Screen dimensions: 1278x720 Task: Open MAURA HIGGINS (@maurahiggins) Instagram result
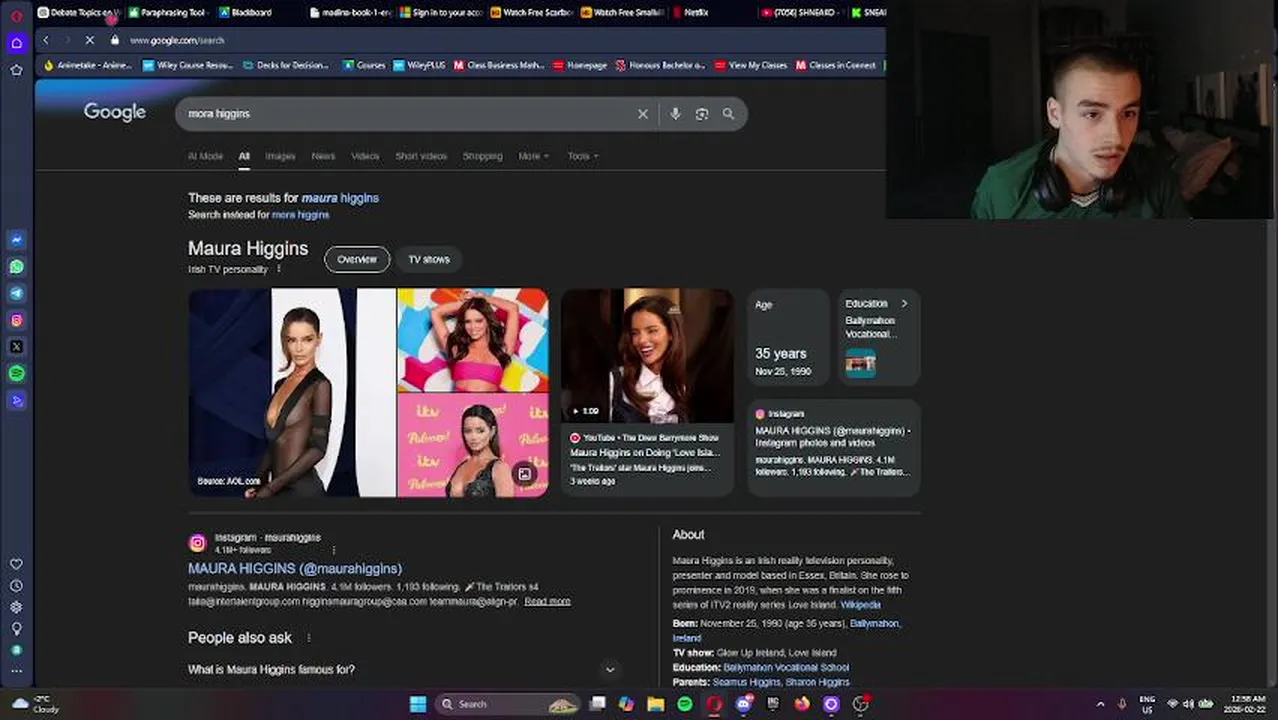[295, 568]
